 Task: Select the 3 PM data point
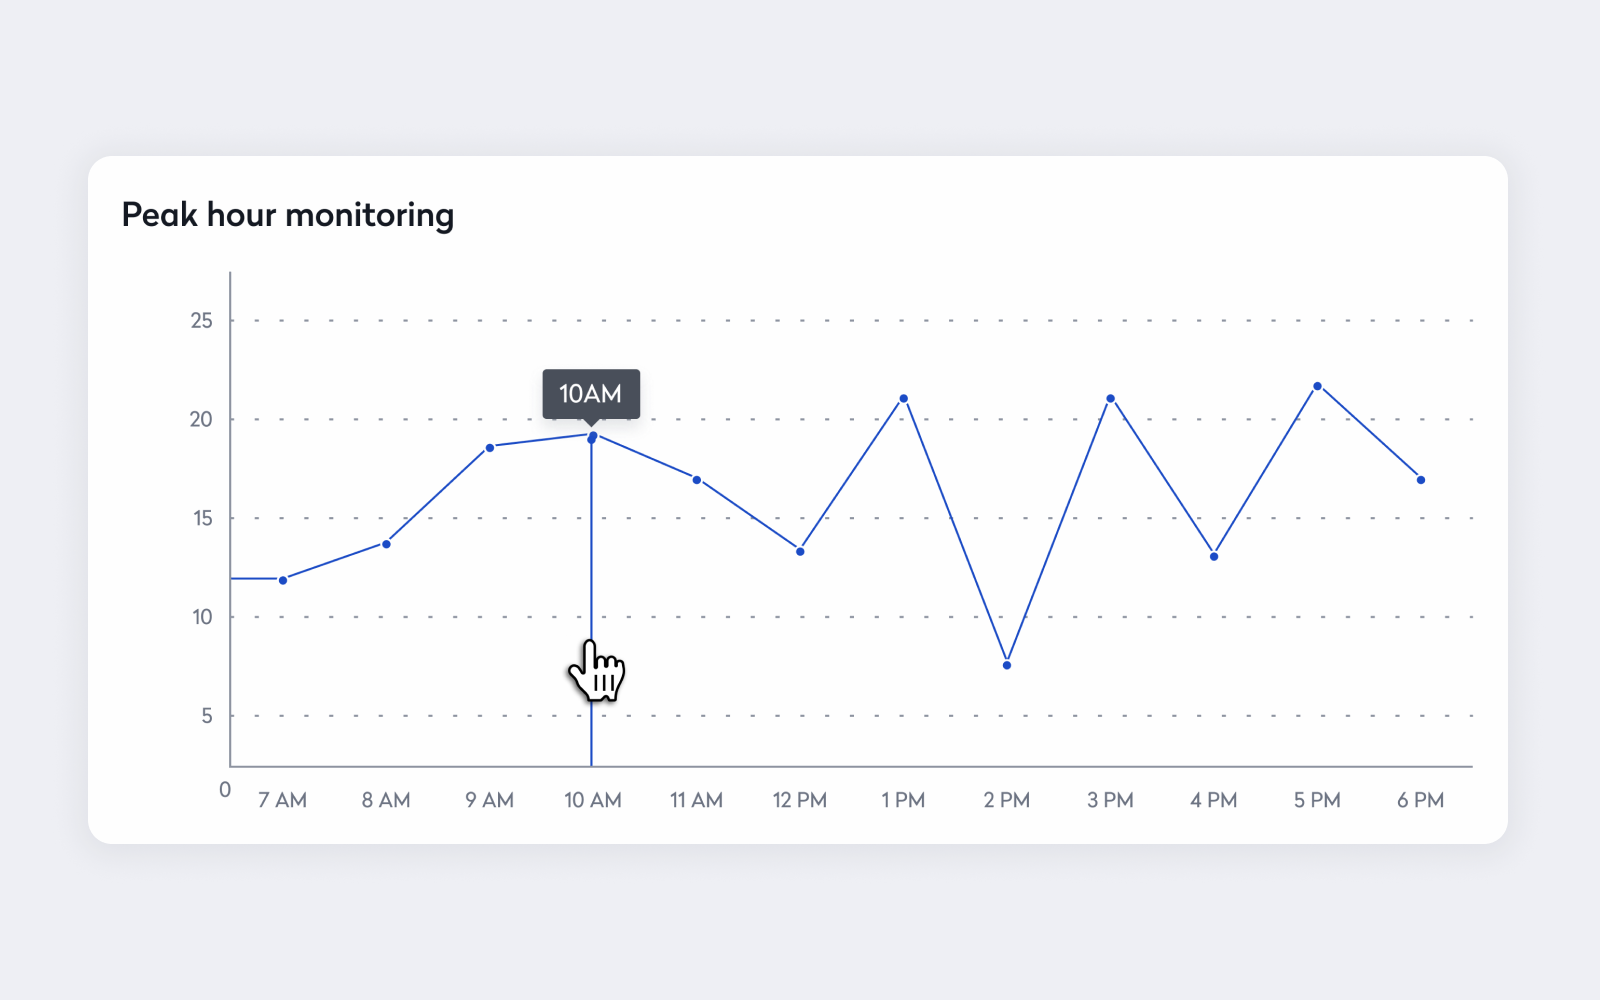[x=1111, y=399]
